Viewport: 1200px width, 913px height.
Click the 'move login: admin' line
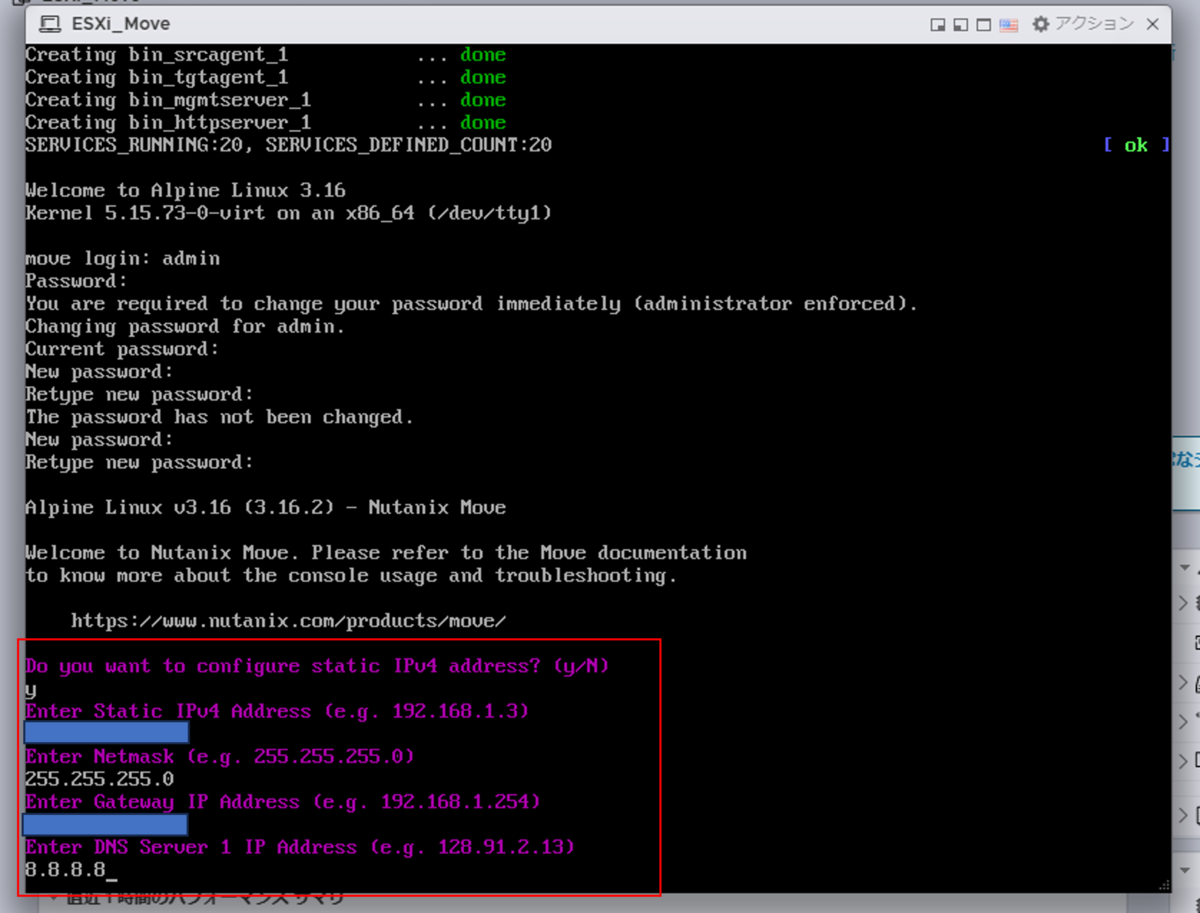tap(122, 258)
